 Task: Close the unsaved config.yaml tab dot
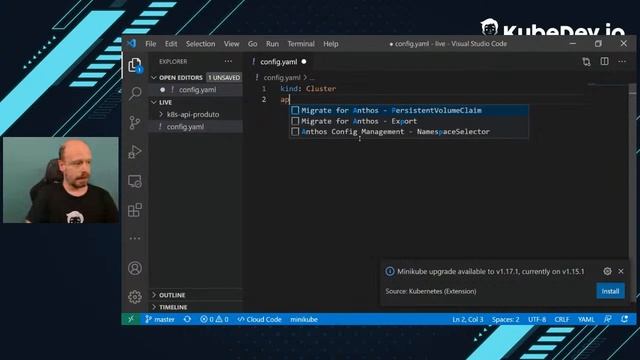(x=304, y=62)
